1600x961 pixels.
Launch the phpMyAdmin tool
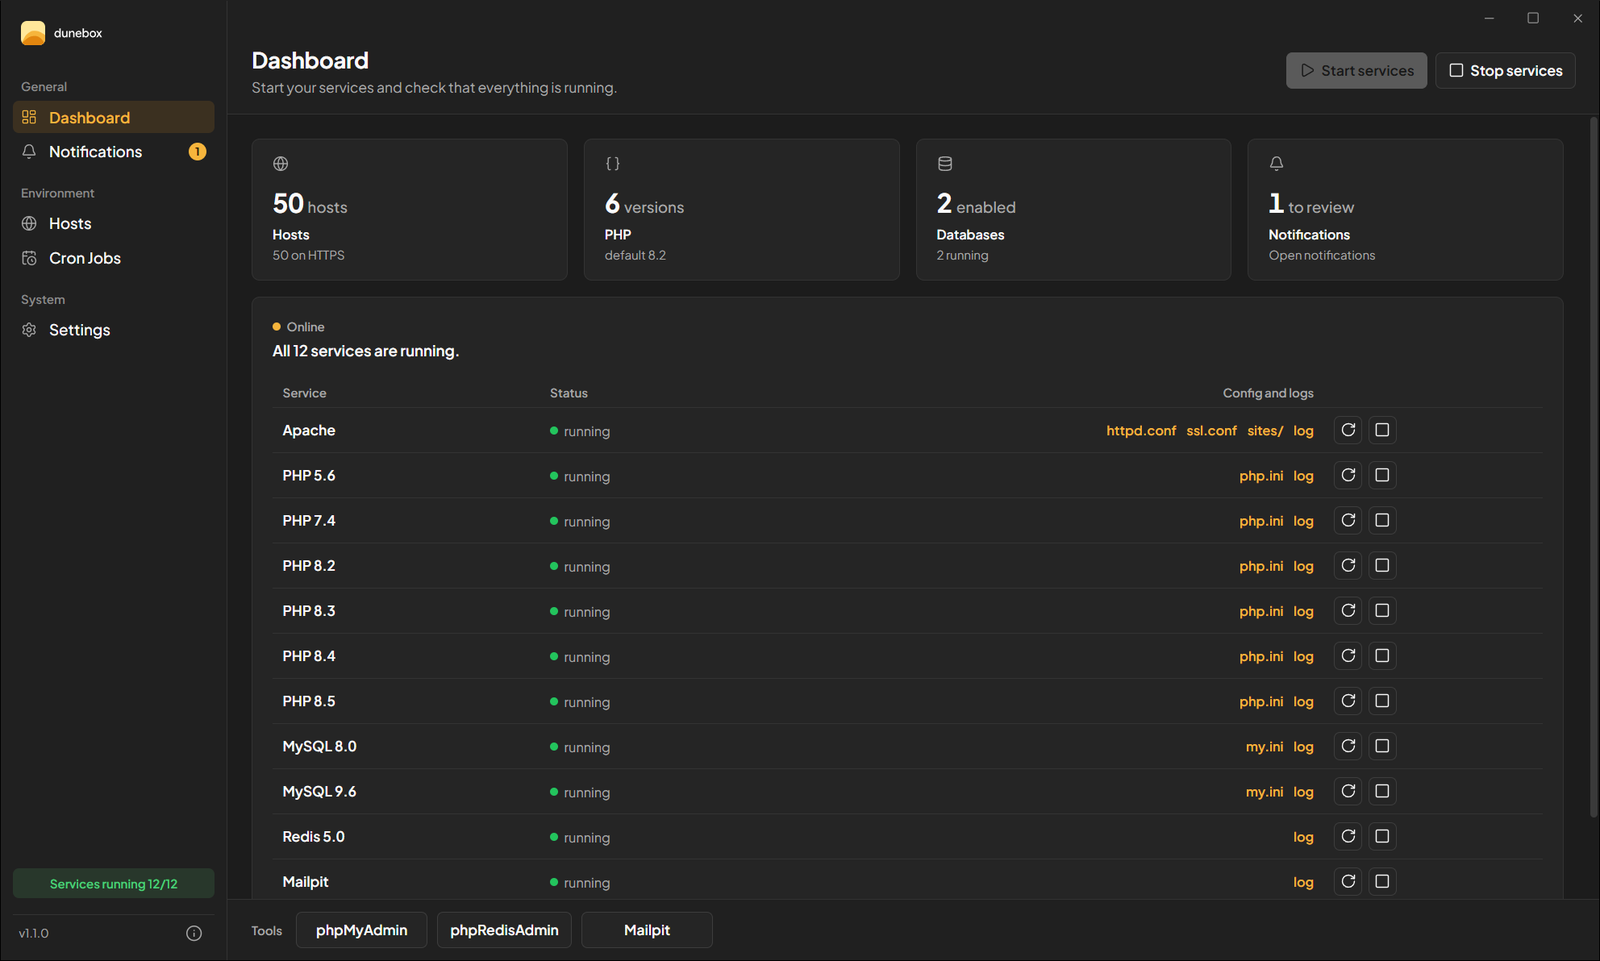[x=361, y=930]
